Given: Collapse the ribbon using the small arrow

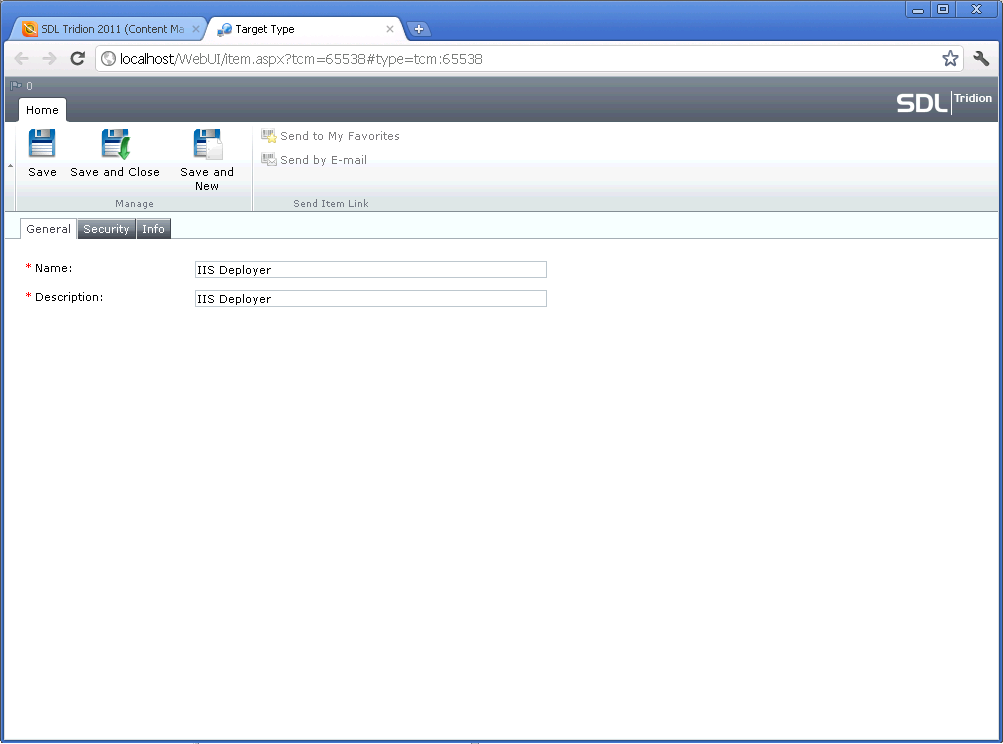Looking at the screenshot, I should 10,166.
